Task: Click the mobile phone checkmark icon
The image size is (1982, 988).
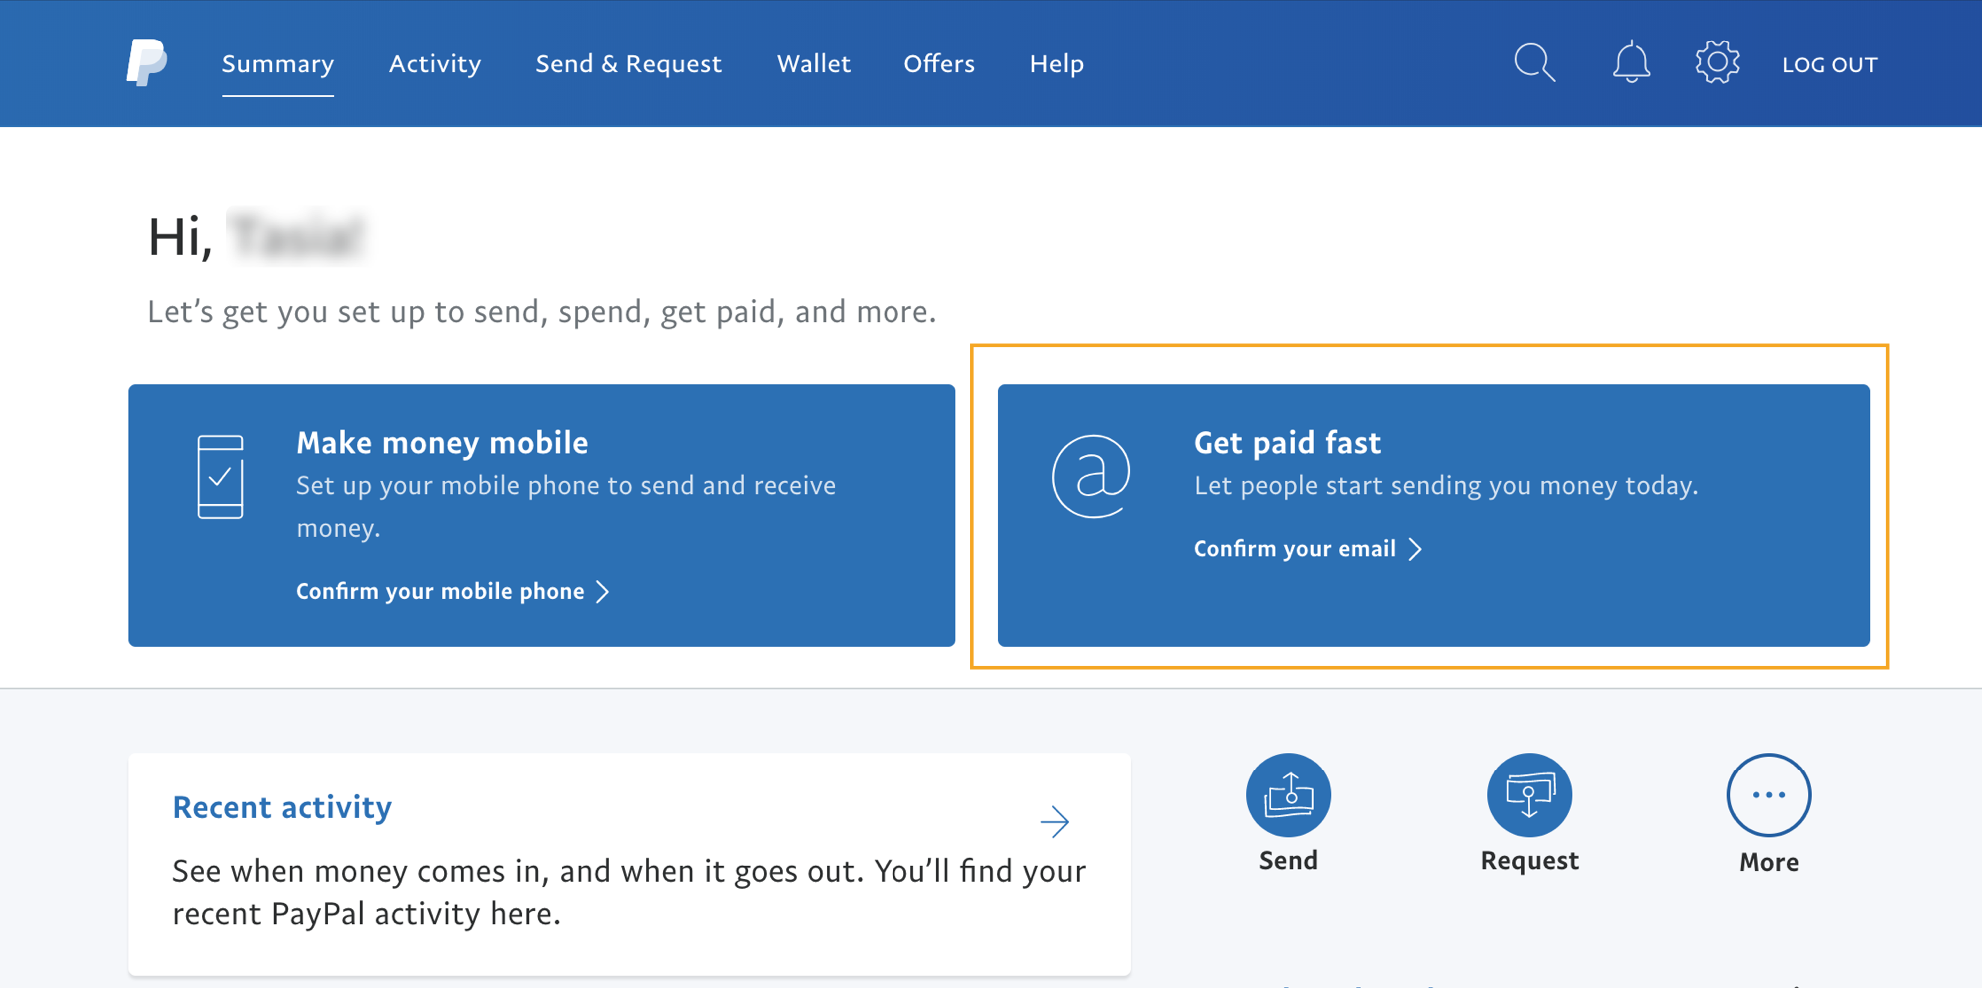Action: tap(220, 477)
